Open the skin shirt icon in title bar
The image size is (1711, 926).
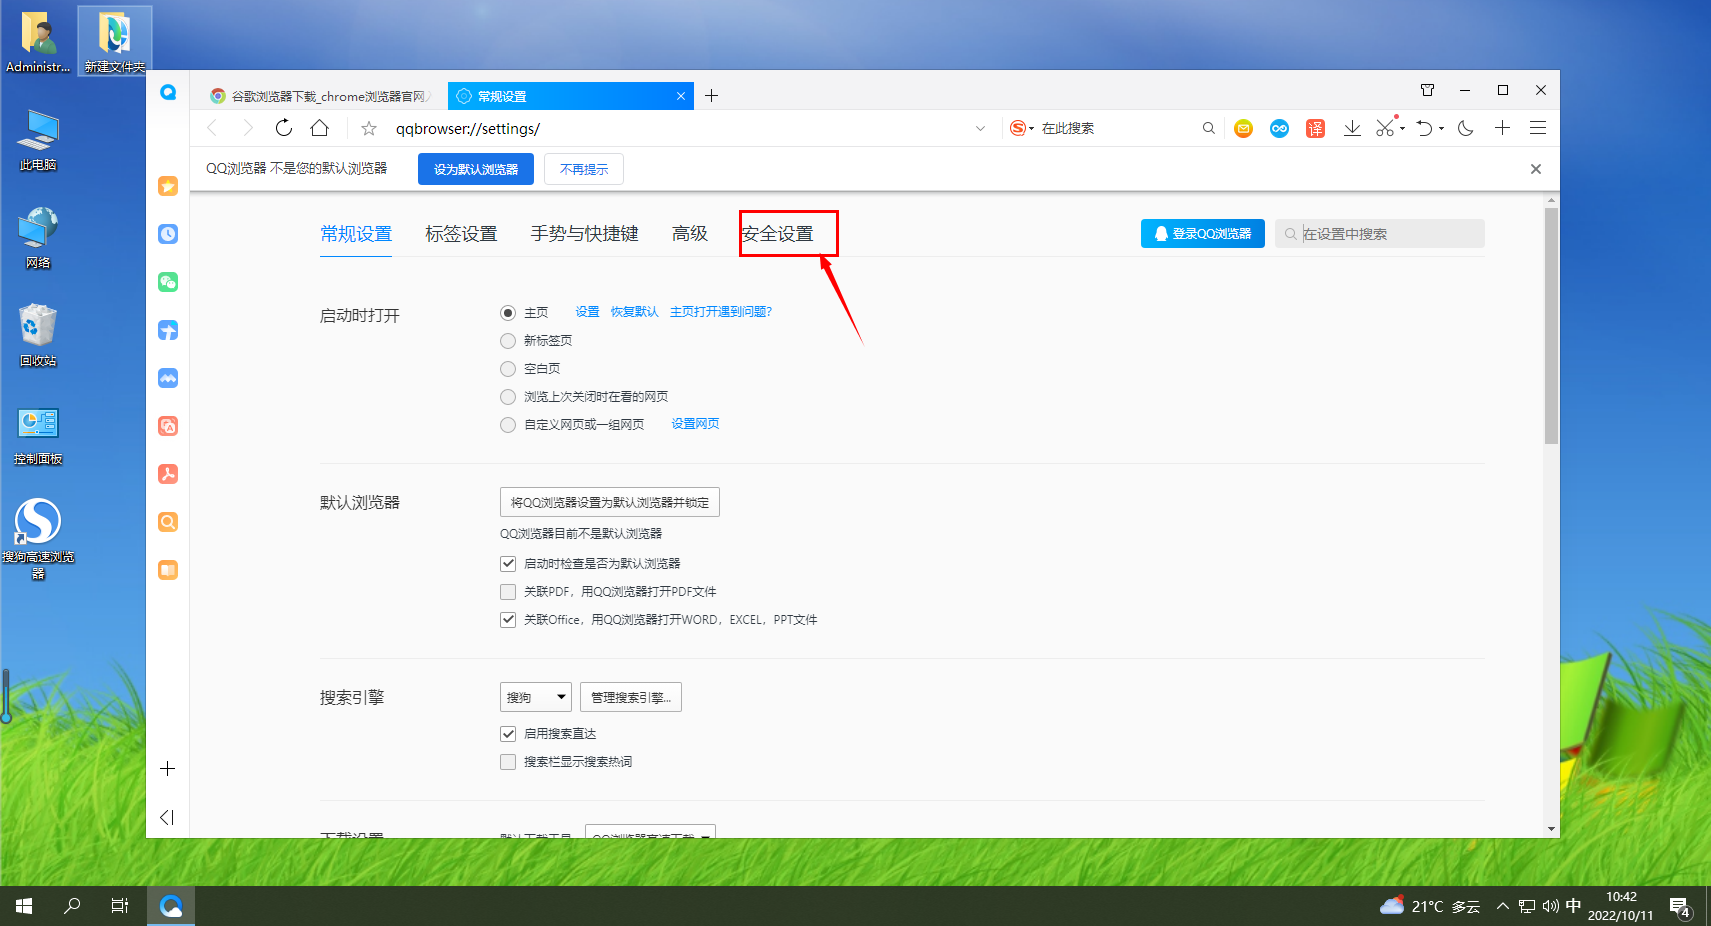pyautogui.click(x=1428, y=90)
